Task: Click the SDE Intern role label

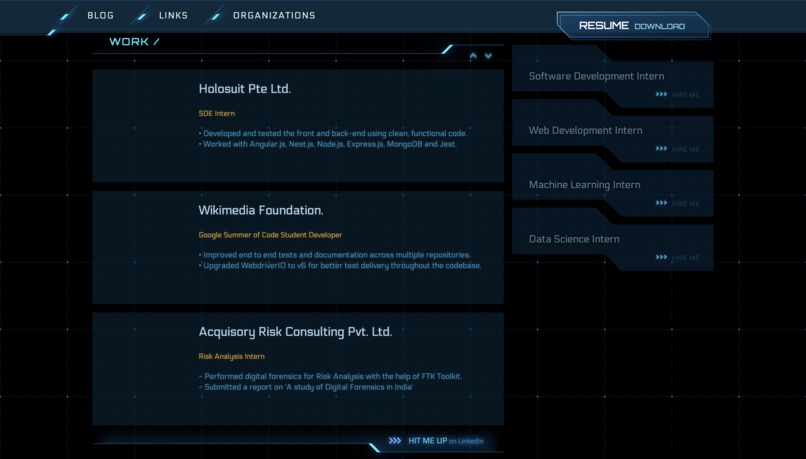Action: (216, 113)
